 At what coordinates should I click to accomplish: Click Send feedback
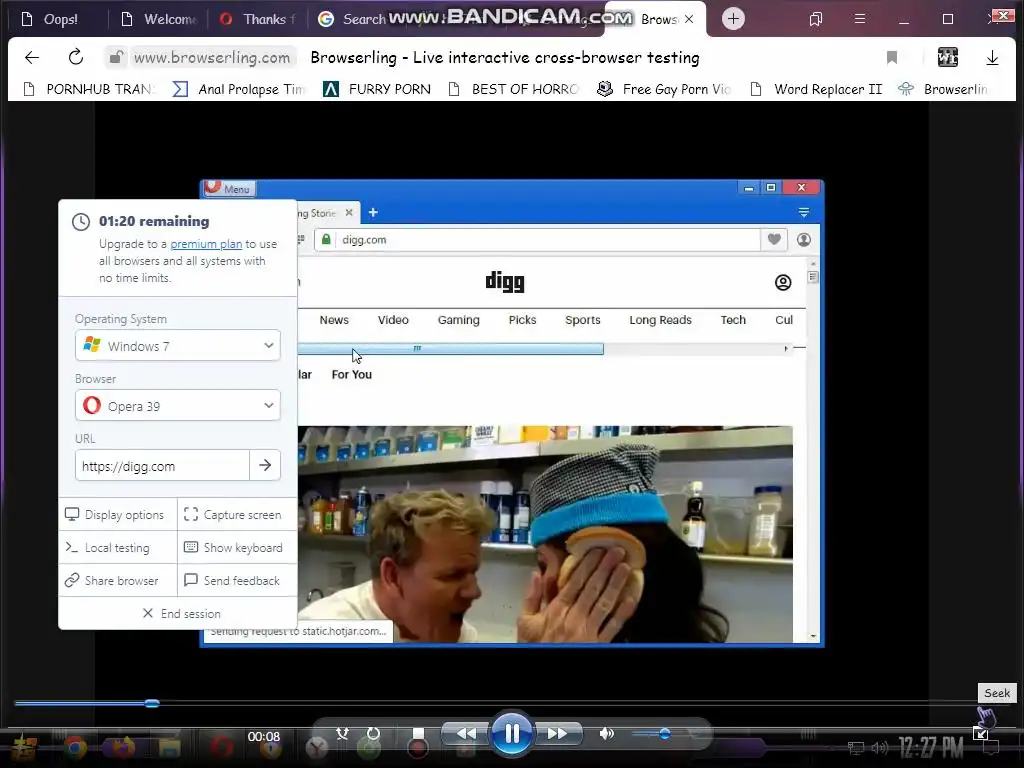point(238,581)
